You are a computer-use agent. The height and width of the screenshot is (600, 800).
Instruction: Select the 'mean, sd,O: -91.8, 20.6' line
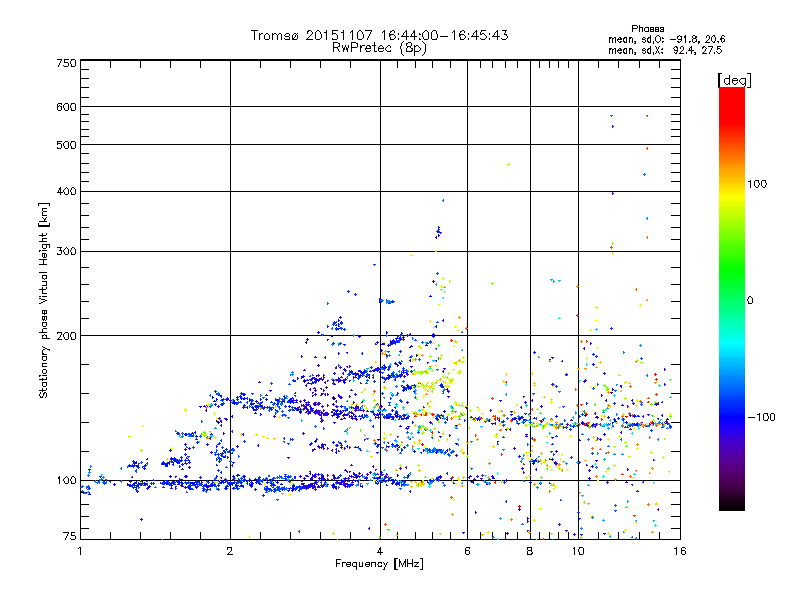click(x=666, y=39)
